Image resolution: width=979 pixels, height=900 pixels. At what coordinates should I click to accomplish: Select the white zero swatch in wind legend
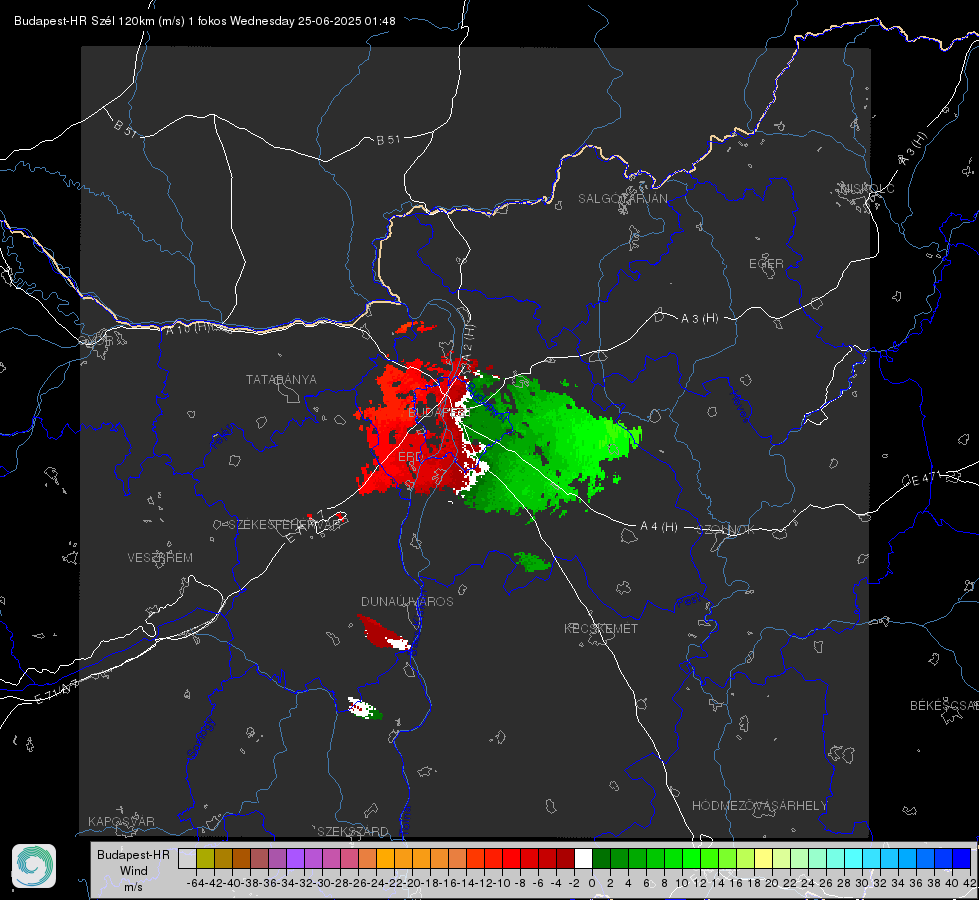[583, 858]
